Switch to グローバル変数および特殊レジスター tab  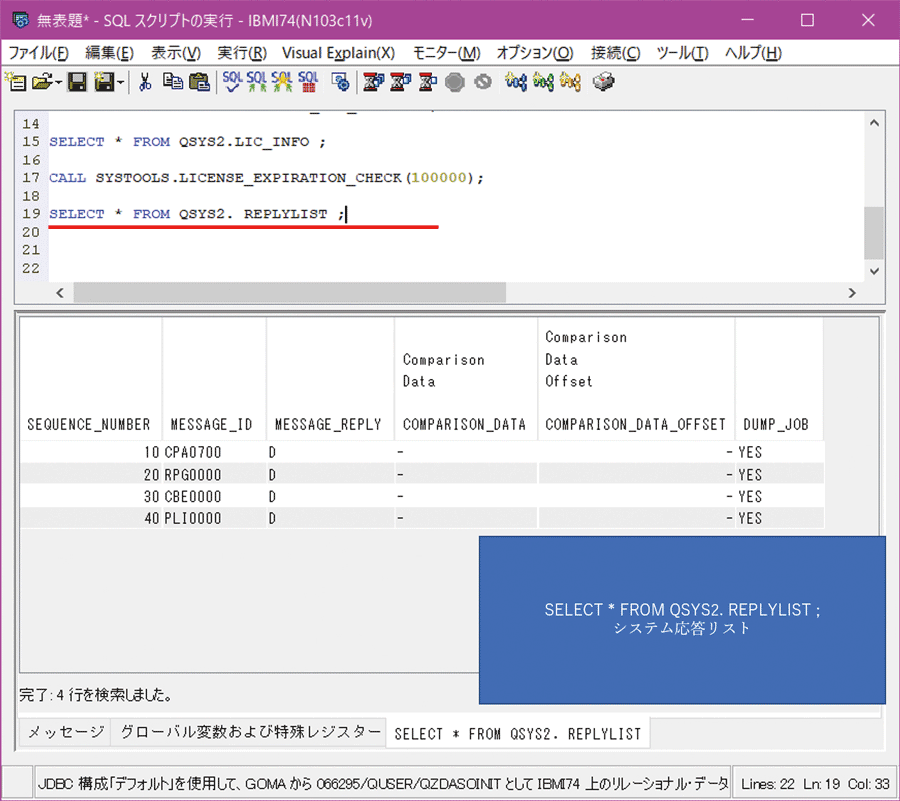(x=250, y=732)
